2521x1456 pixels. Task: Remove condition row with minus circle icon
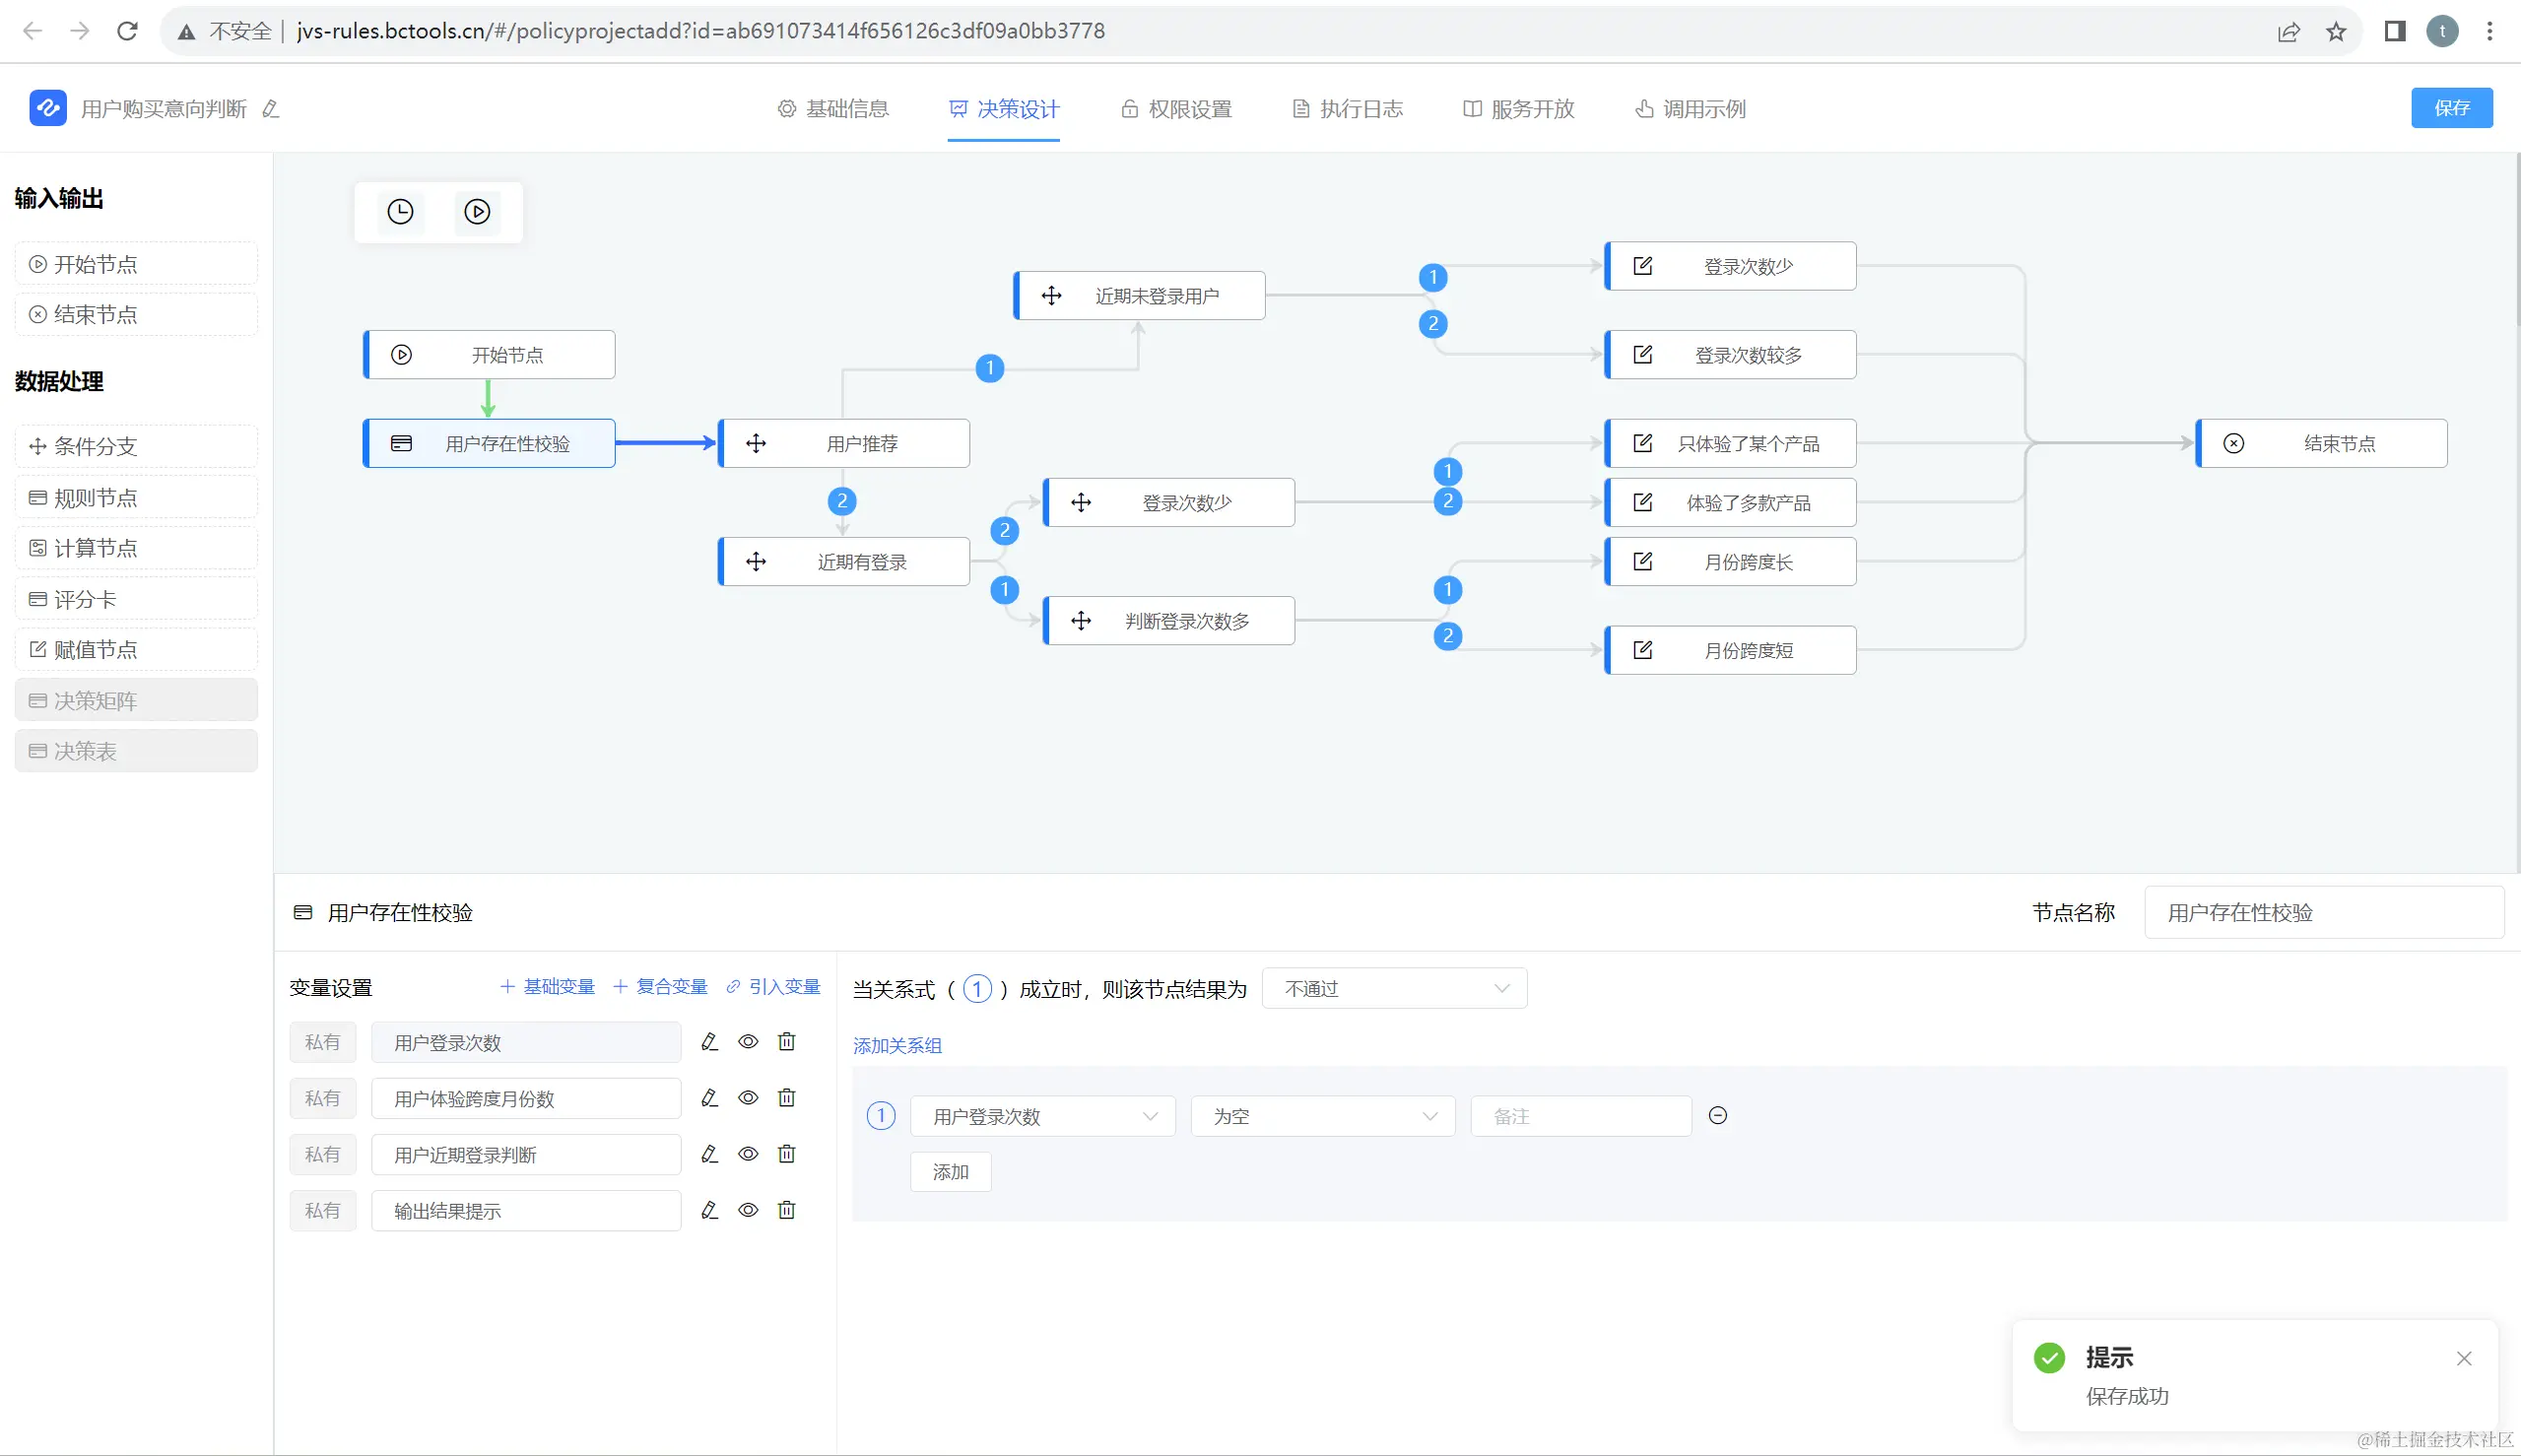tap(1717, 1115)
